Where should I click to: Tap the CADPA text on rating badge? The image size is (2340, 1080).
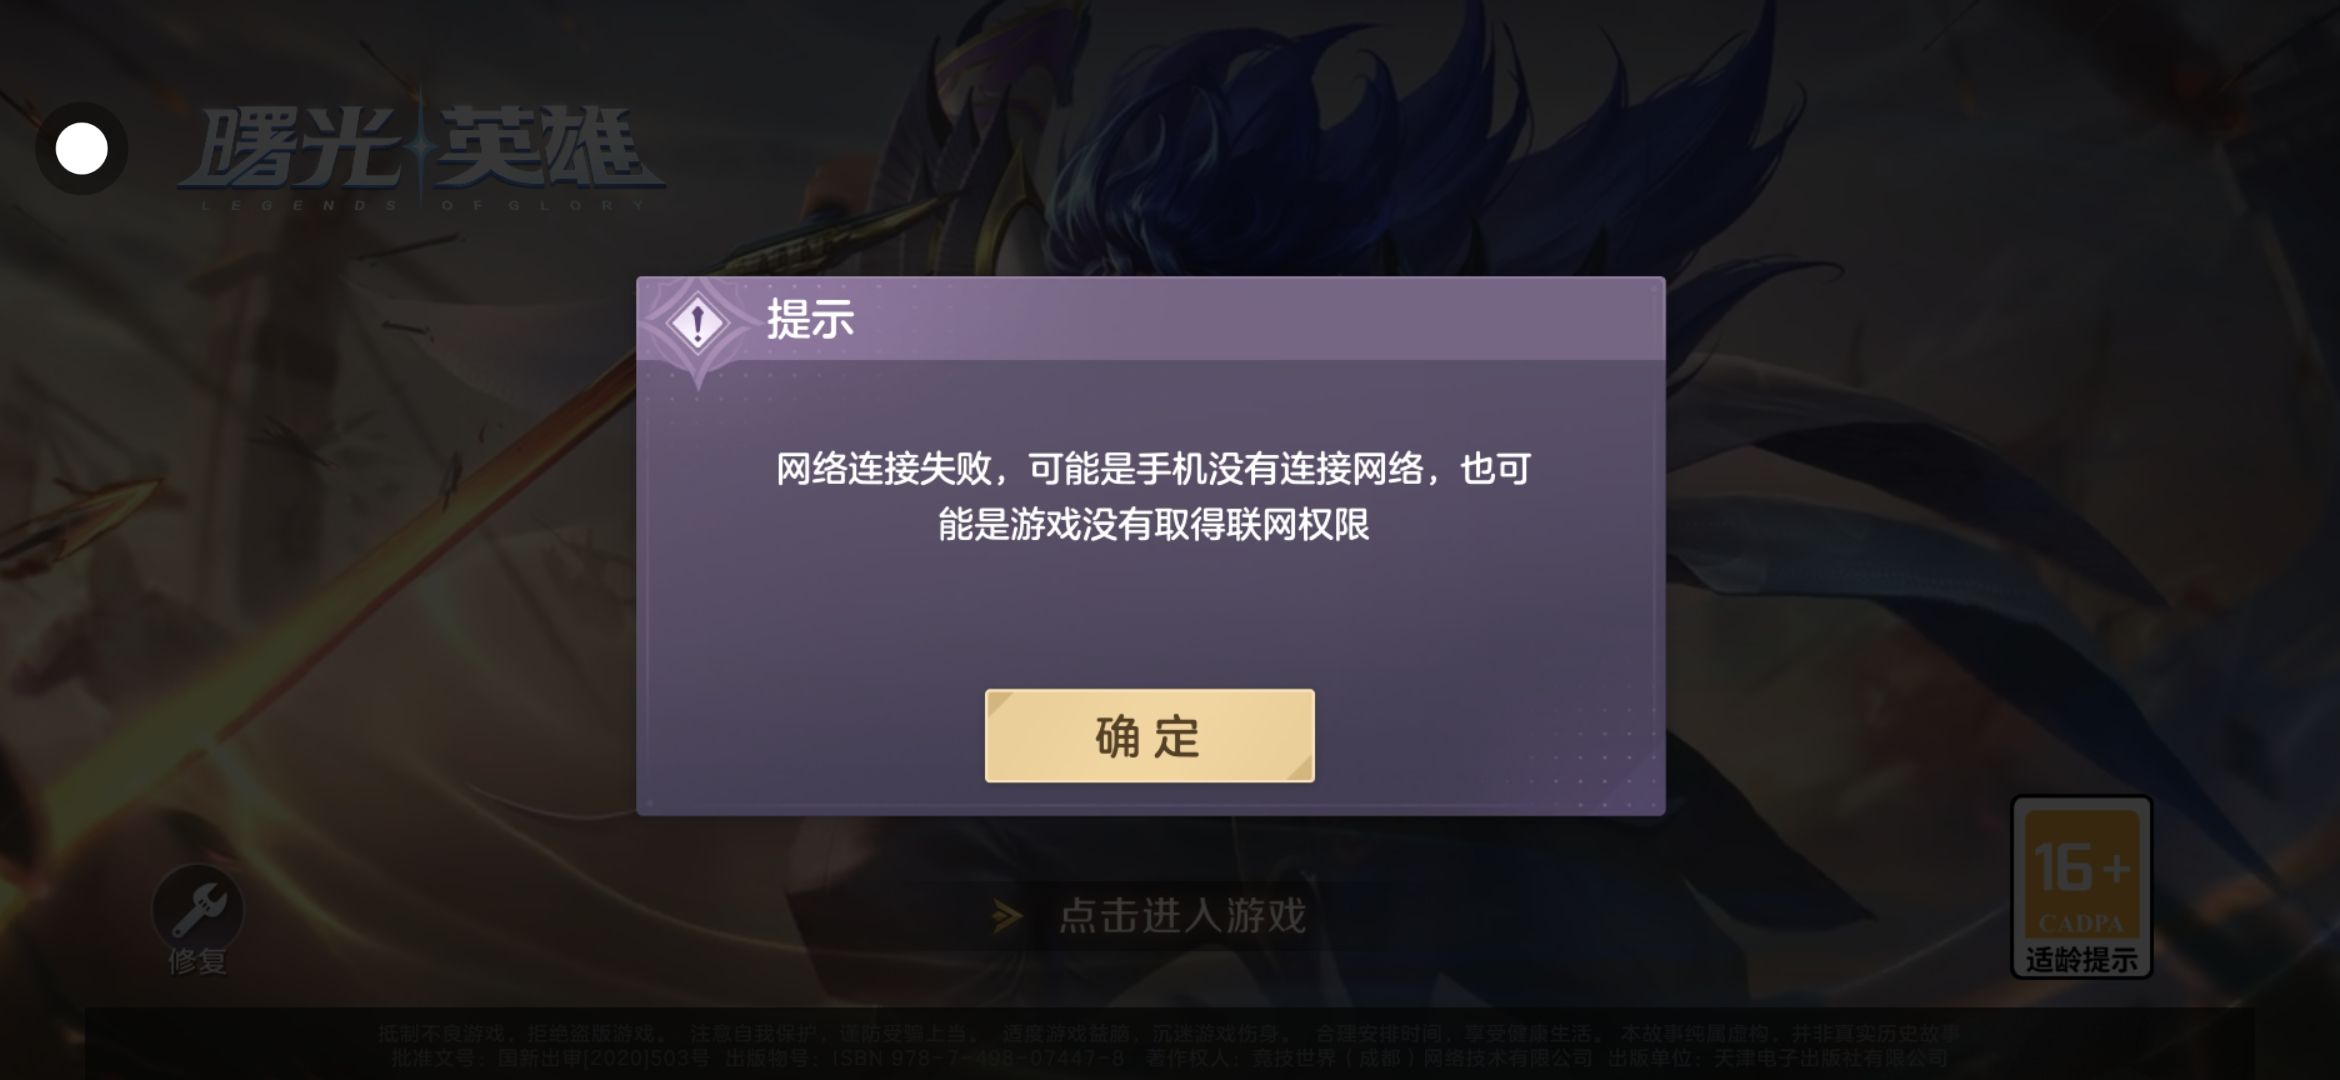pyautogui.click(x=2081, y=923)
